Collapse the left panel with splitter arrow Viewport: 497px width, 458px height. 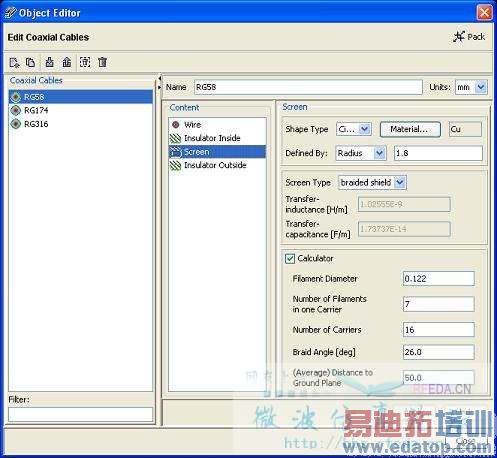click(160, 79)
